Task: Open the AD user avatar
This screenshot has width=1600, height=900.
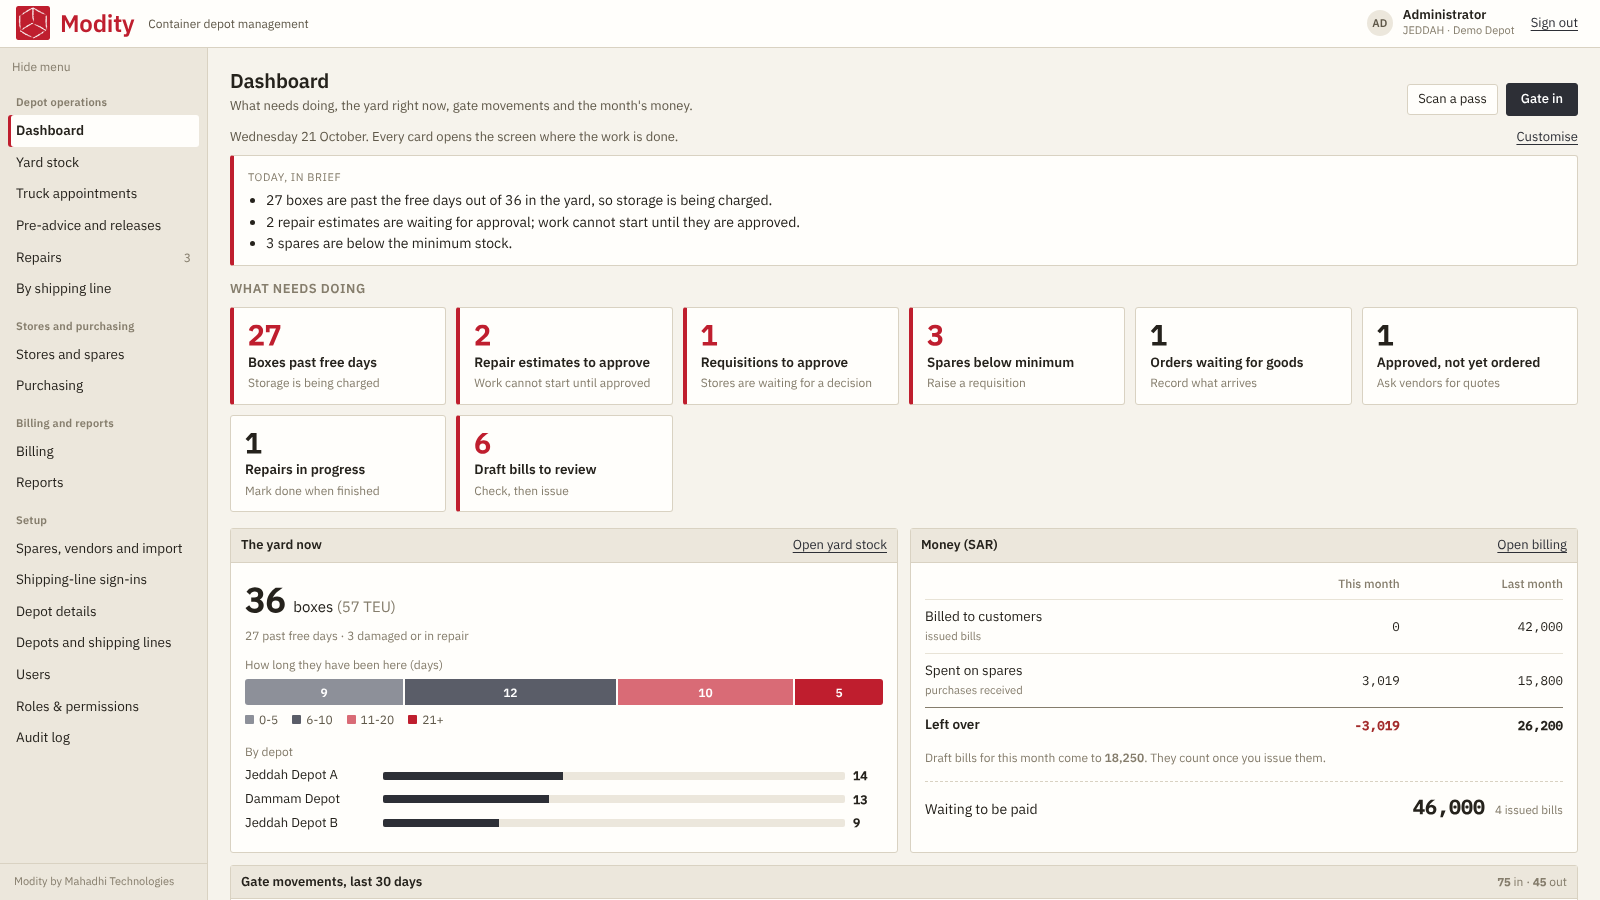Action: tap(1380, 23)
